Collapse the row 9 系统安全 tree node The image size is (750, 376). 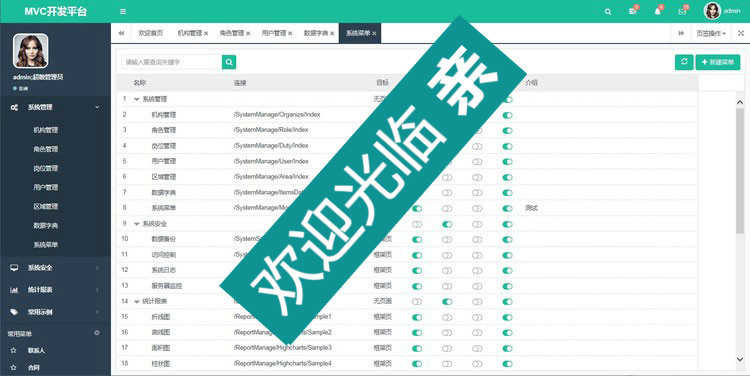tap(137, 224)
